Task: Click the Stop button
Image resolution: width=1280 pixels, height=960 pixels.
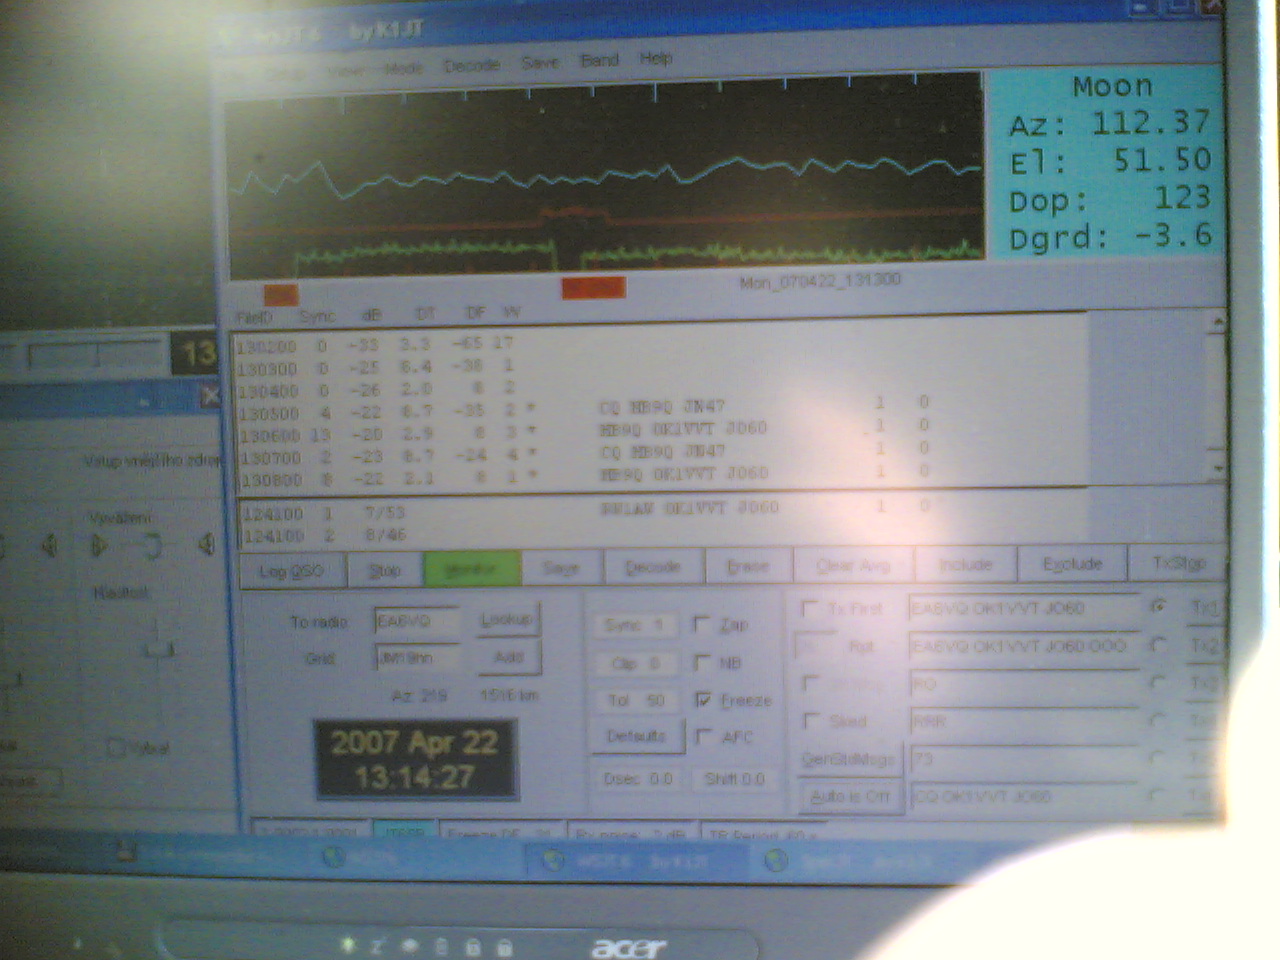Action: (384, 570)
